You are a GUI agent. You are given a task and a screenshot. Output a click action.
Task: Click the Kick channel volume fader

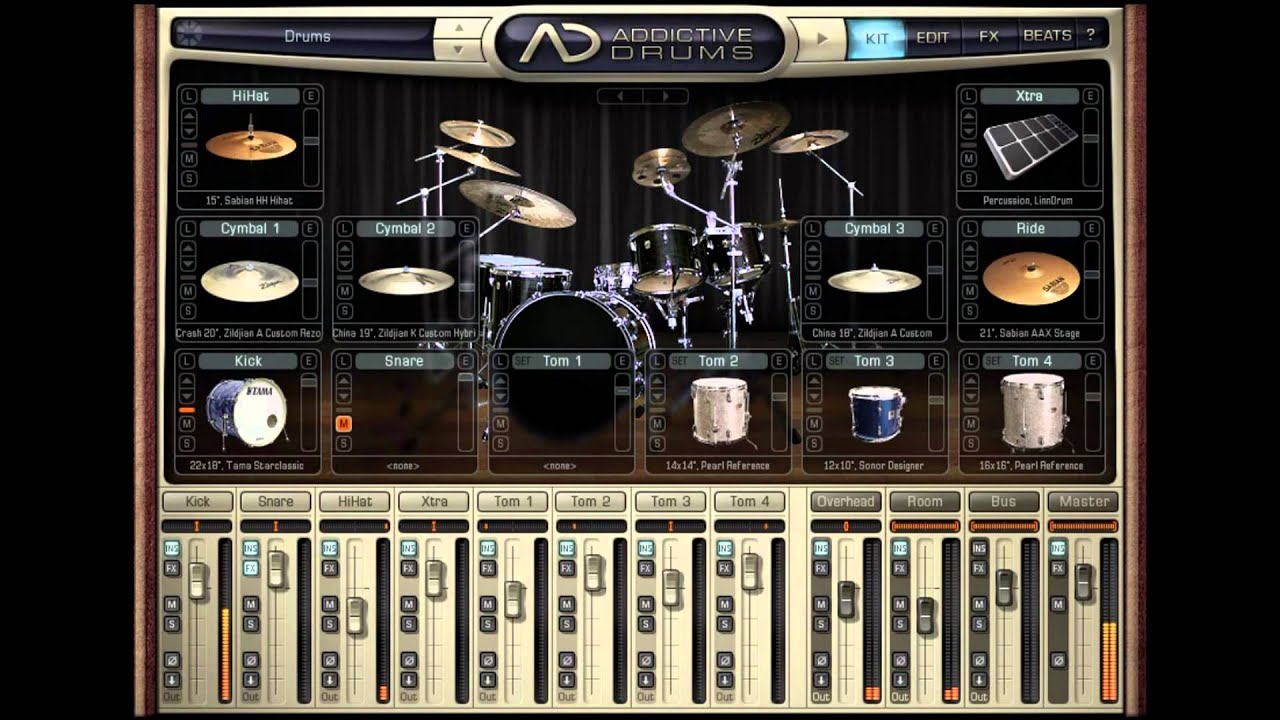point(198,582)
